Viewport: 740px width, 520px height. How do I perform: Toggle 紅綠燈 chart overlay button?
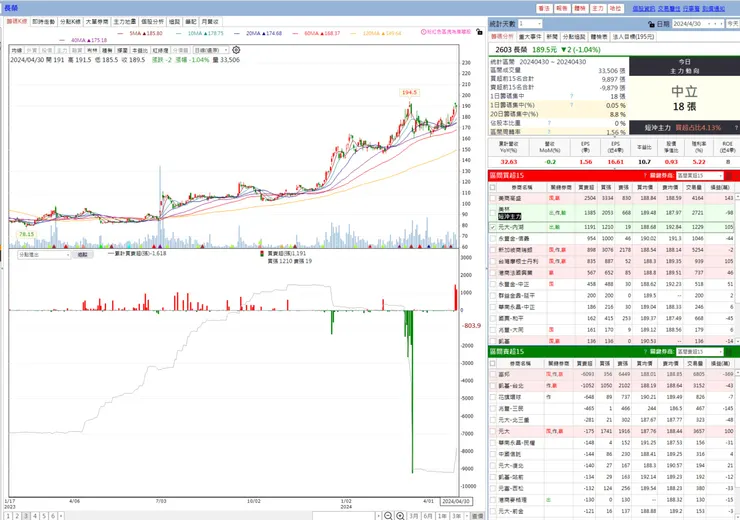pos(160,50)
